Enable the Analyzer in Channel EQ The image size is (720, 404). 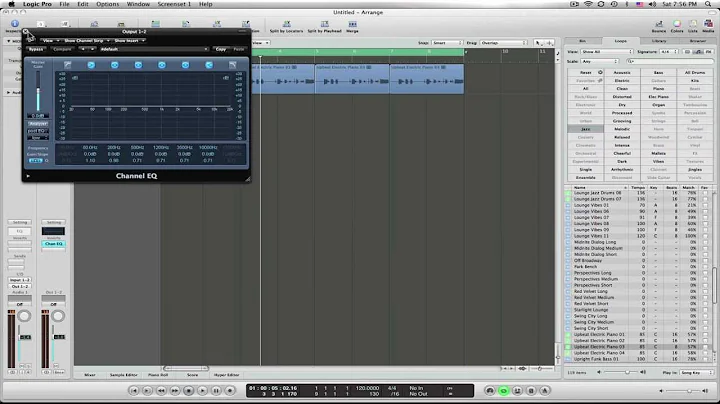(38, 124)
